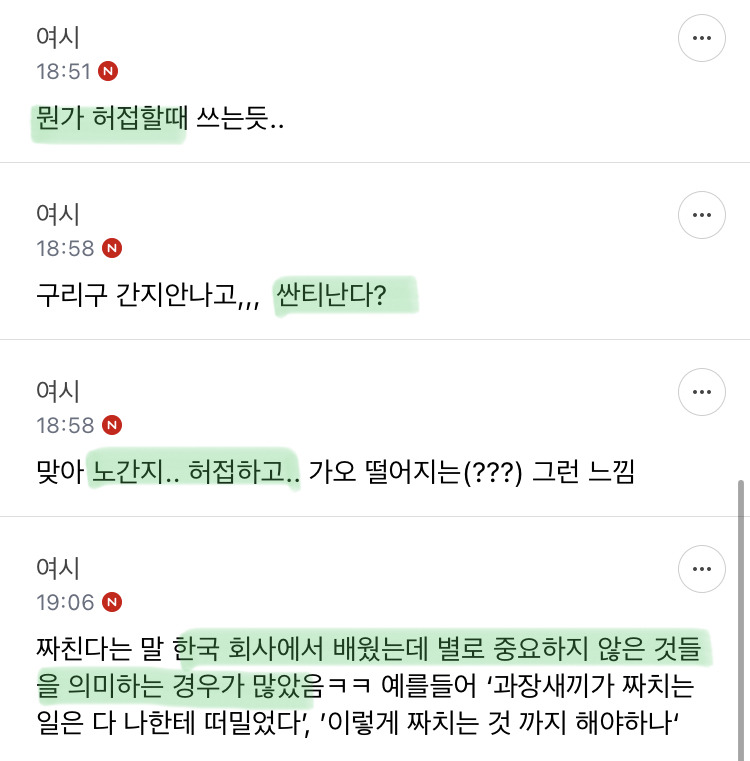Click the 18:58 timestamp above '구리구 간지안나고'
Screen dimensions: 750x761
click(x=65, y=247)
